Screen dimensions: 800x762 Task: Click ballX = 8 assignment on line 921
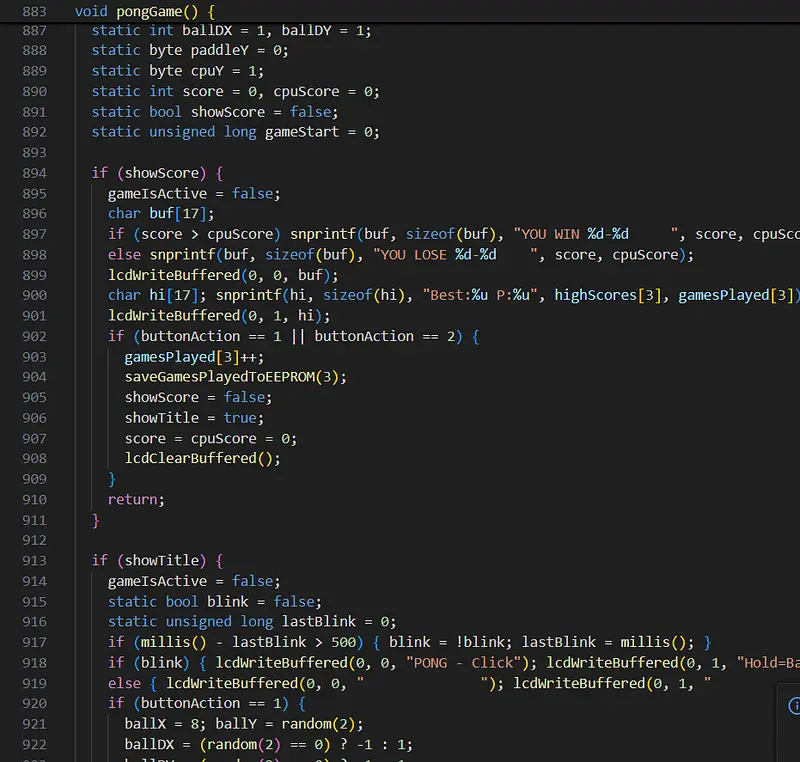(161, 724)
